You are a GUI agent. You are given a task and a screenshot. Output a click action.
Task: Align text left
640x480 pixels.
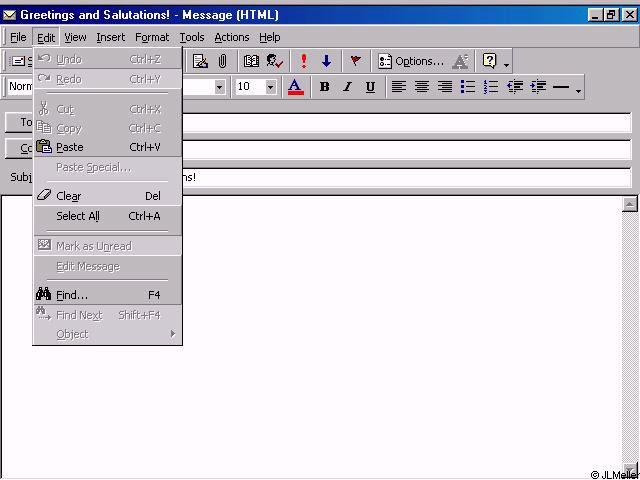(399, 87)
